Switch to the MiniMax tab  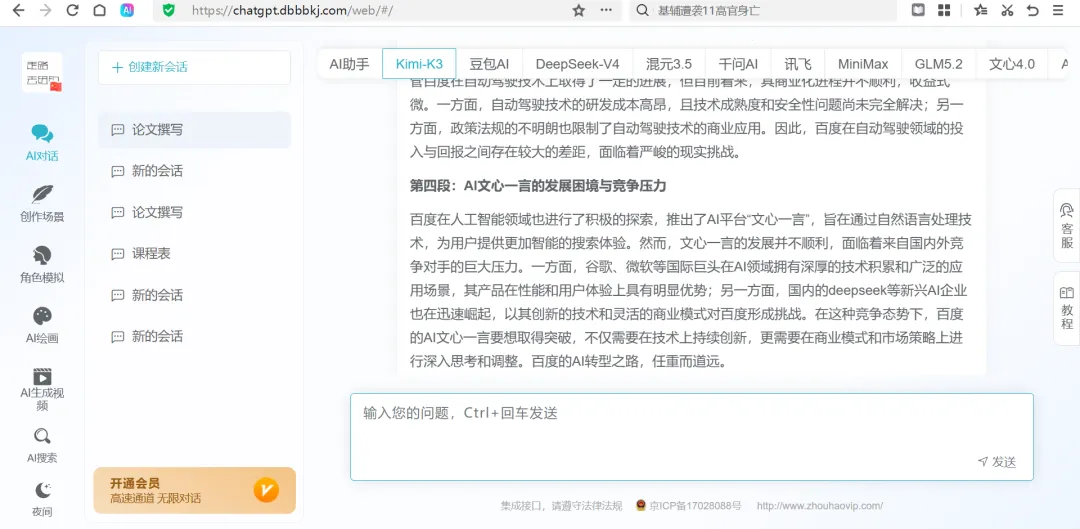(x=863, y=64)
